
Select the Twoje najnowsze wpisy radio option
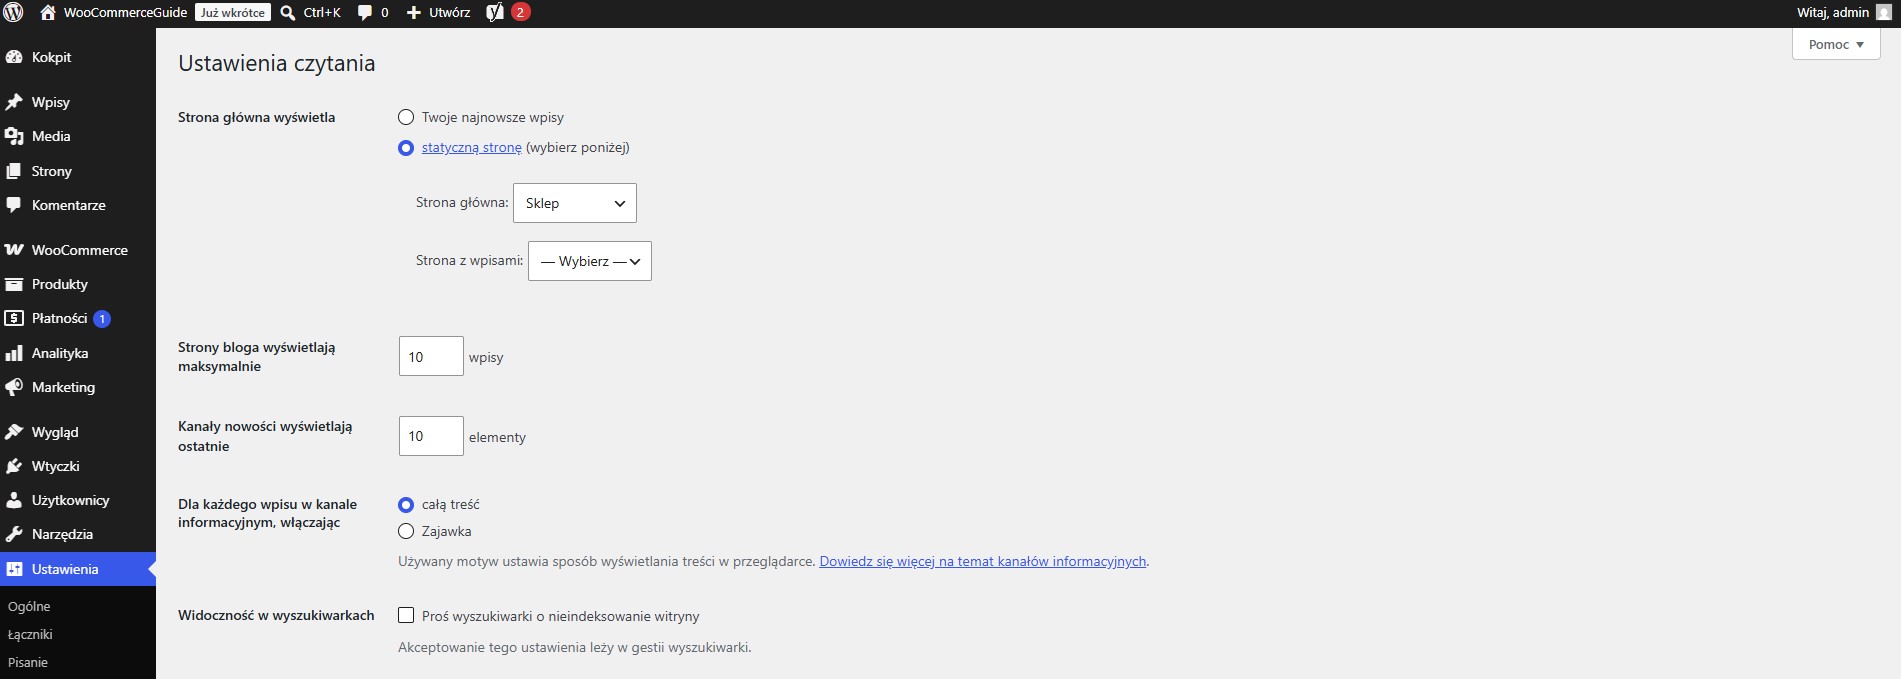coord(406,117)
